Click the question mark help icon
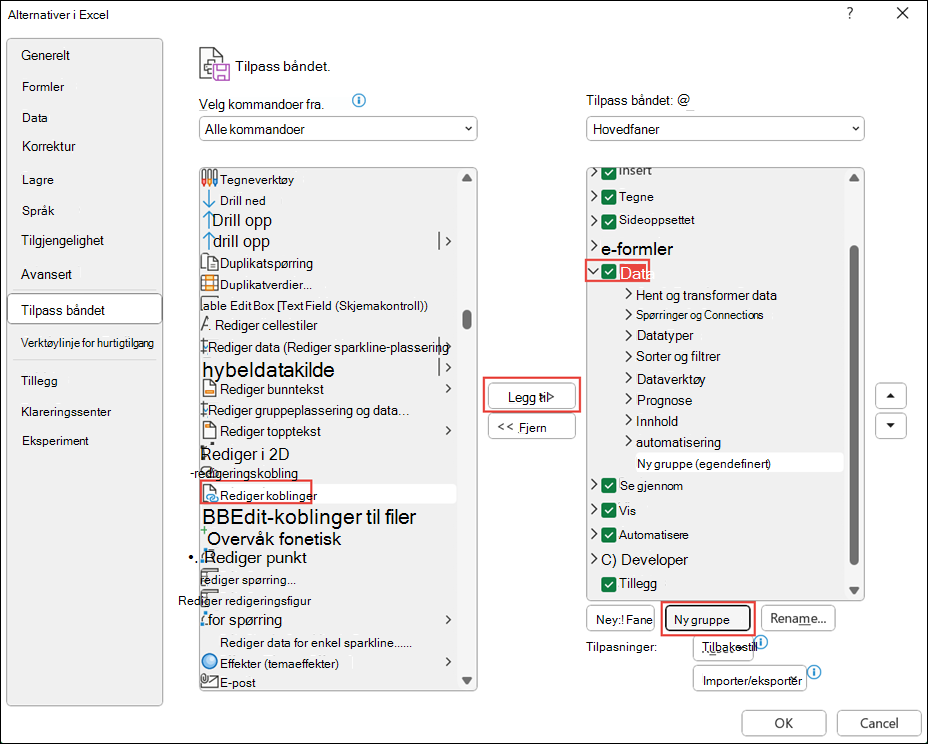Image resolution: width=928 pixels, height=744 pixels. pyautogui.click(x=850, y=14)
